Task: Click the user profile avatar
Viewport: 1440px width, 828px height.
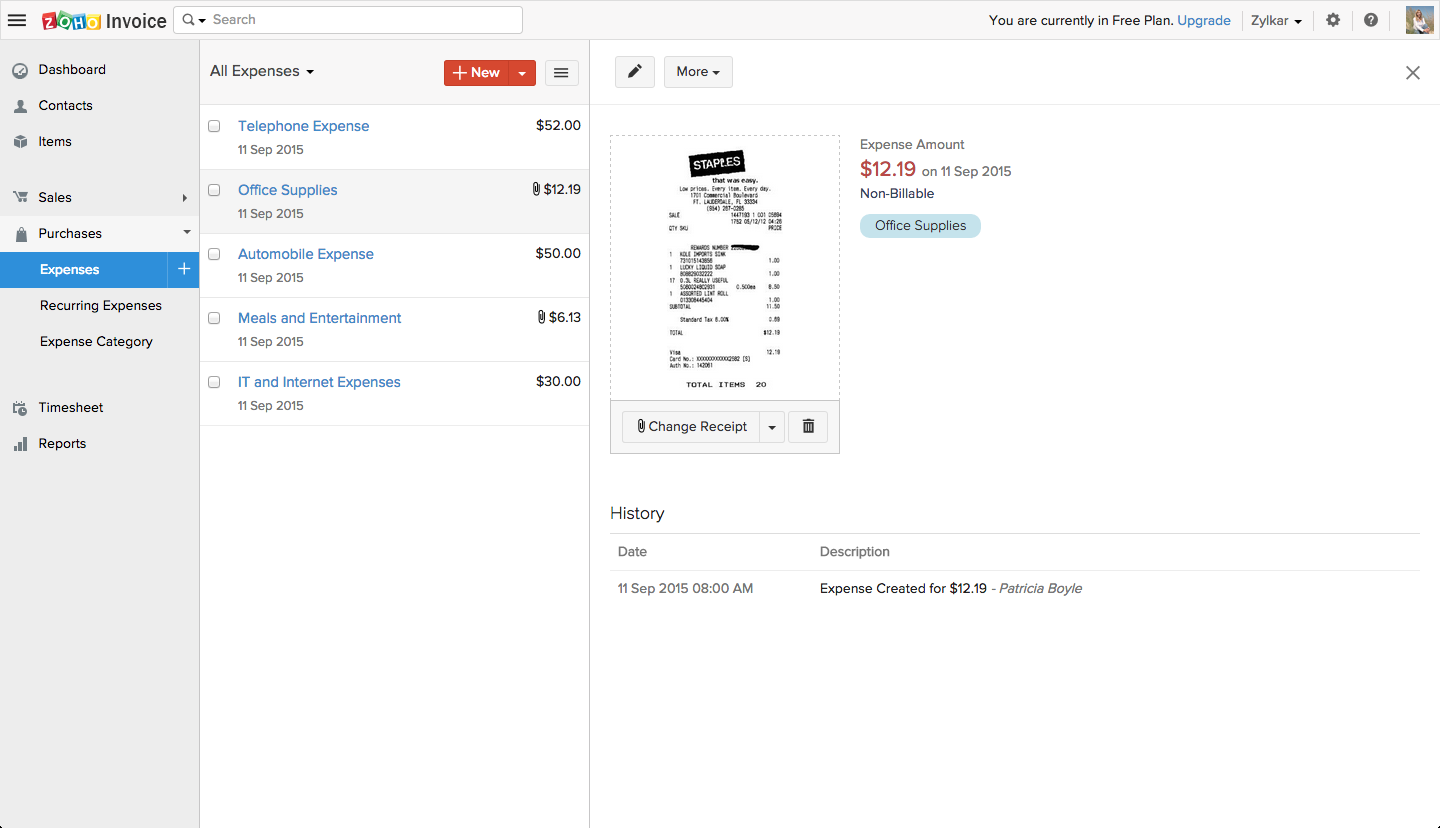Action: point(1419,20)
